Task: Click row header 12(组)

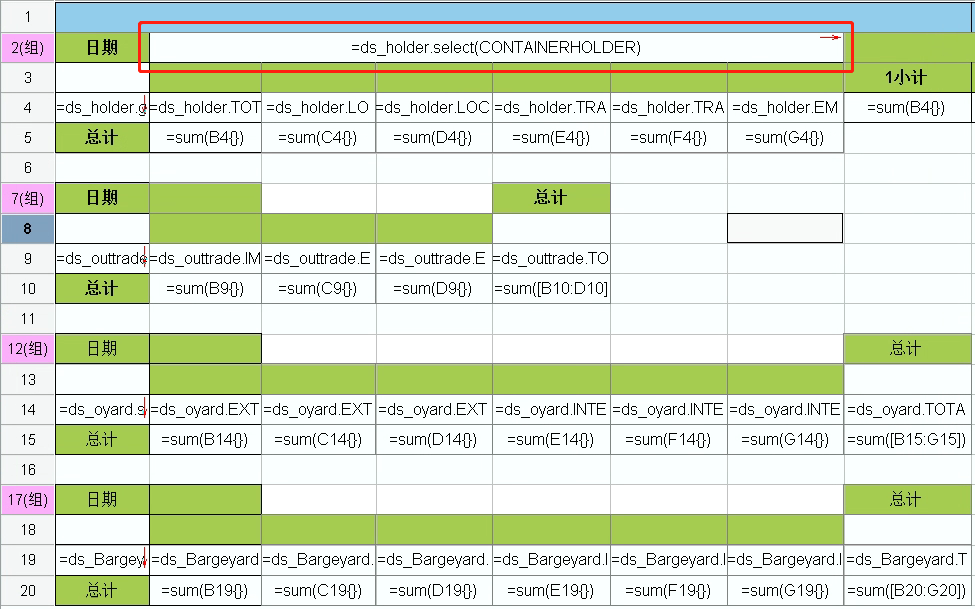Action: [x=27, y=349]
